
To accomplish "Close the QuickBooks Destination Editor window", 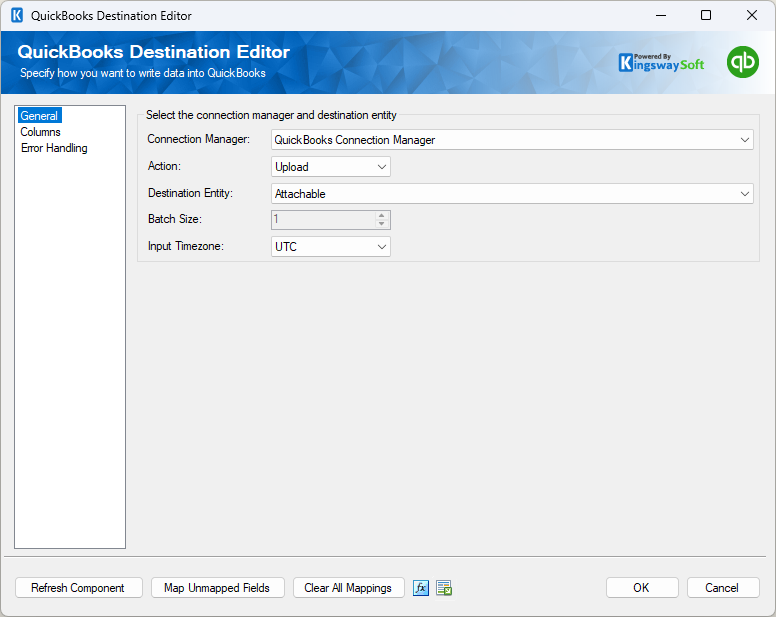I will tap(752, 15).
